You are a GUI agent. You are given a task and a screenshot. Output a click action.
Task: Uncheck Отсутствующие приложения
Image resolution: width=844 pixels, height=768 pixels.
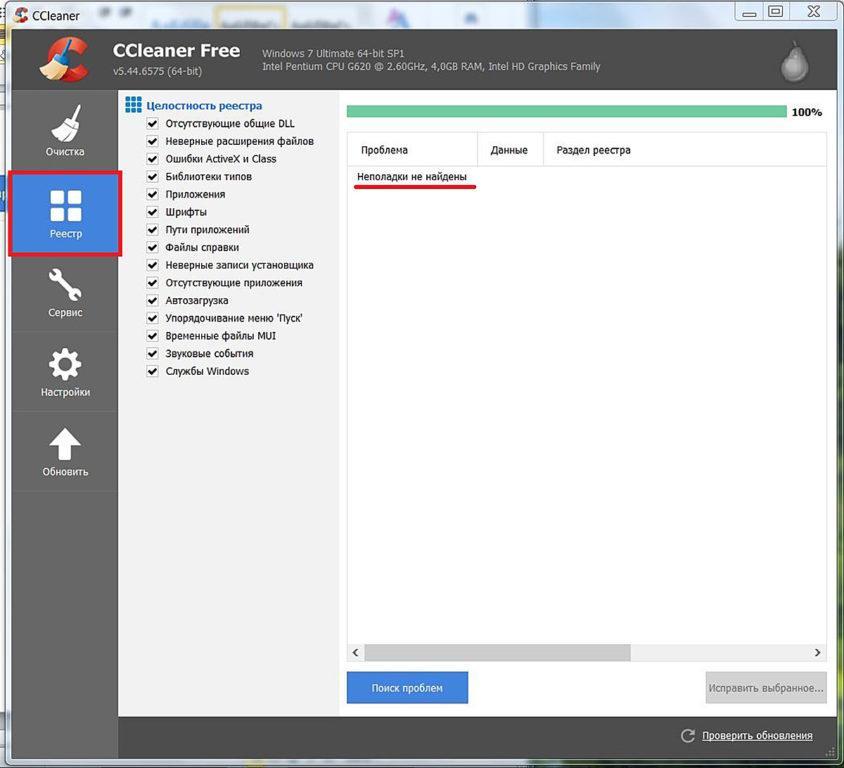[x=152, y=283]
